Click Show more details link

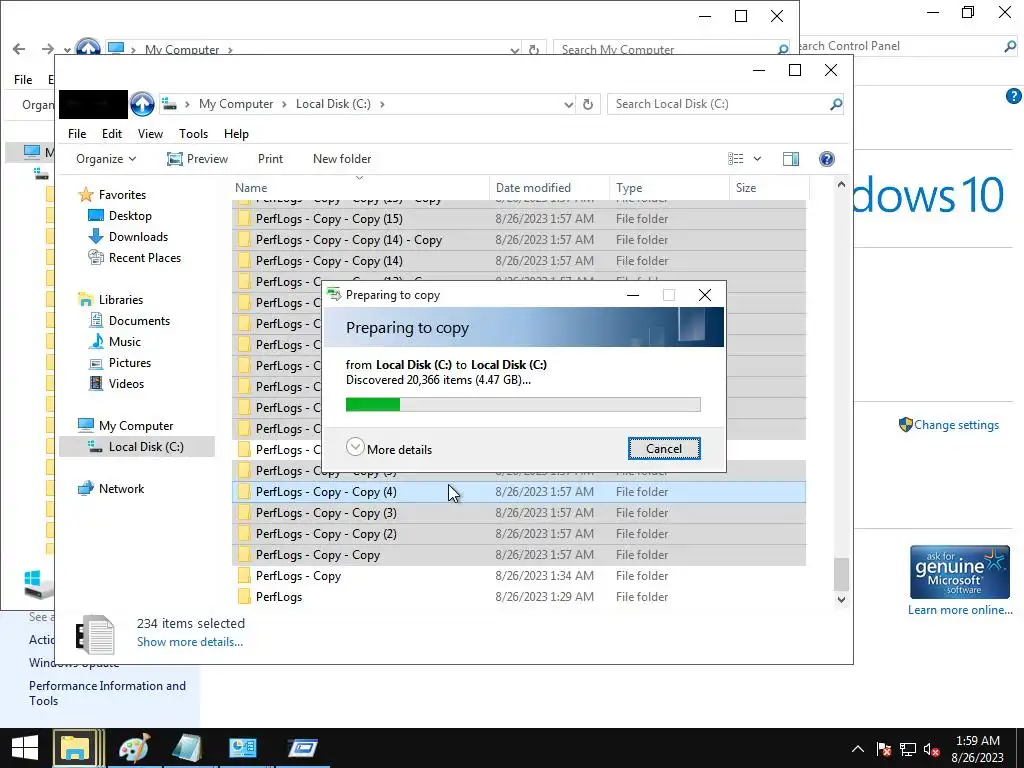pos(190,642)
